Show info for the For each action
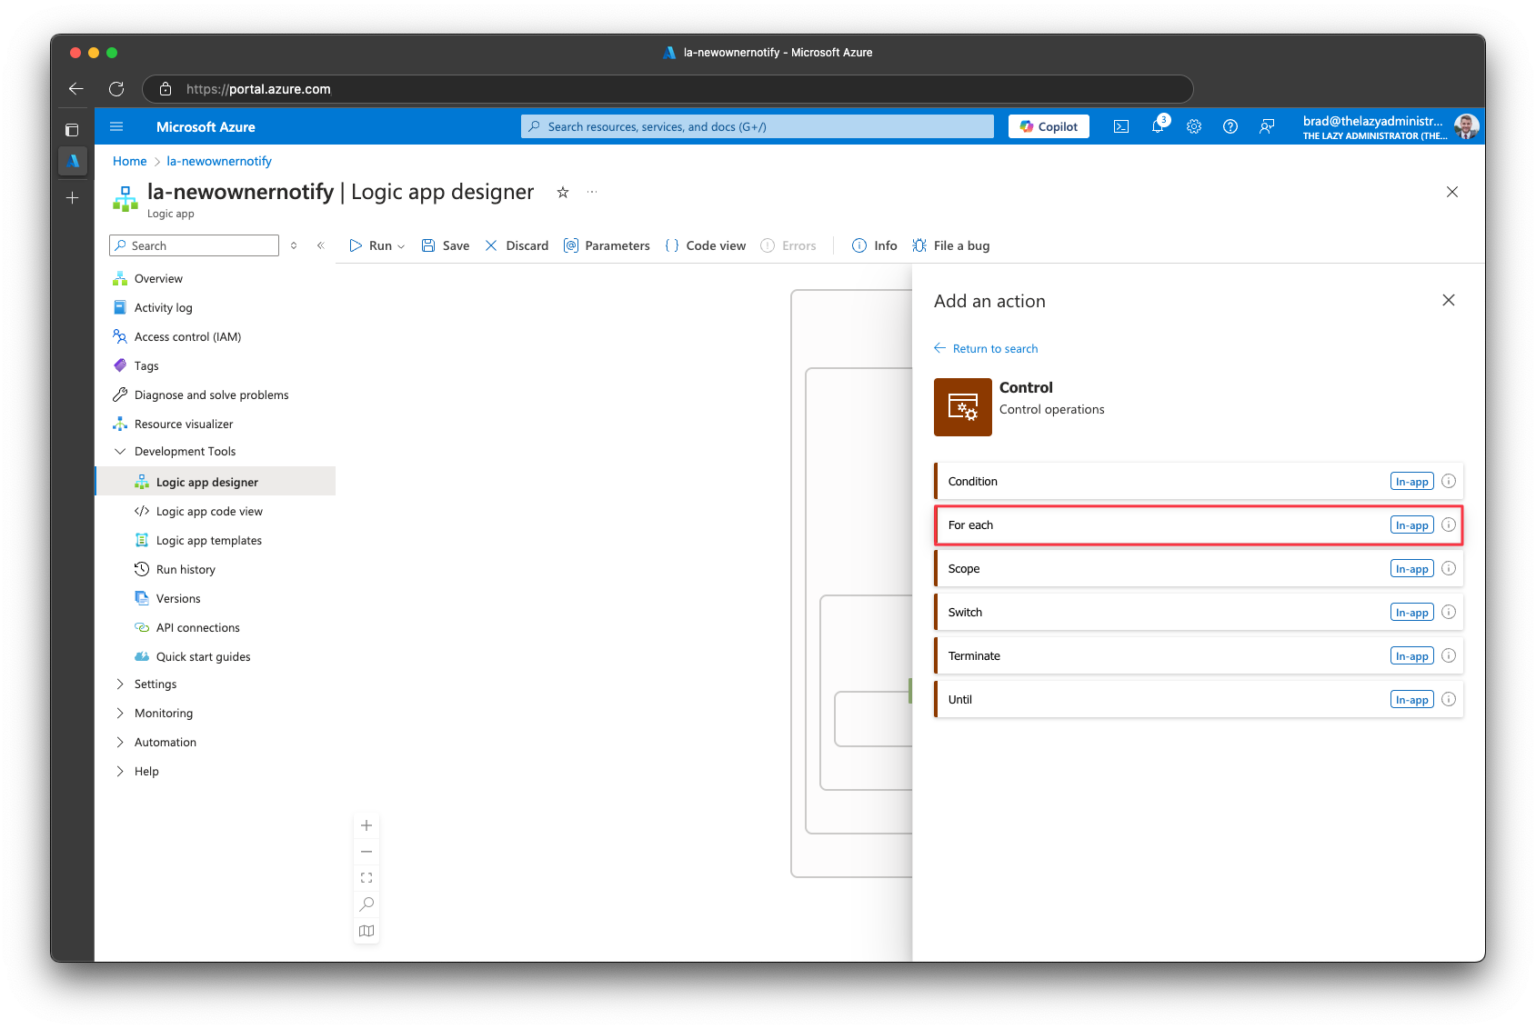Viewport: 1536px width, 1029px height. pos(1448,525)
